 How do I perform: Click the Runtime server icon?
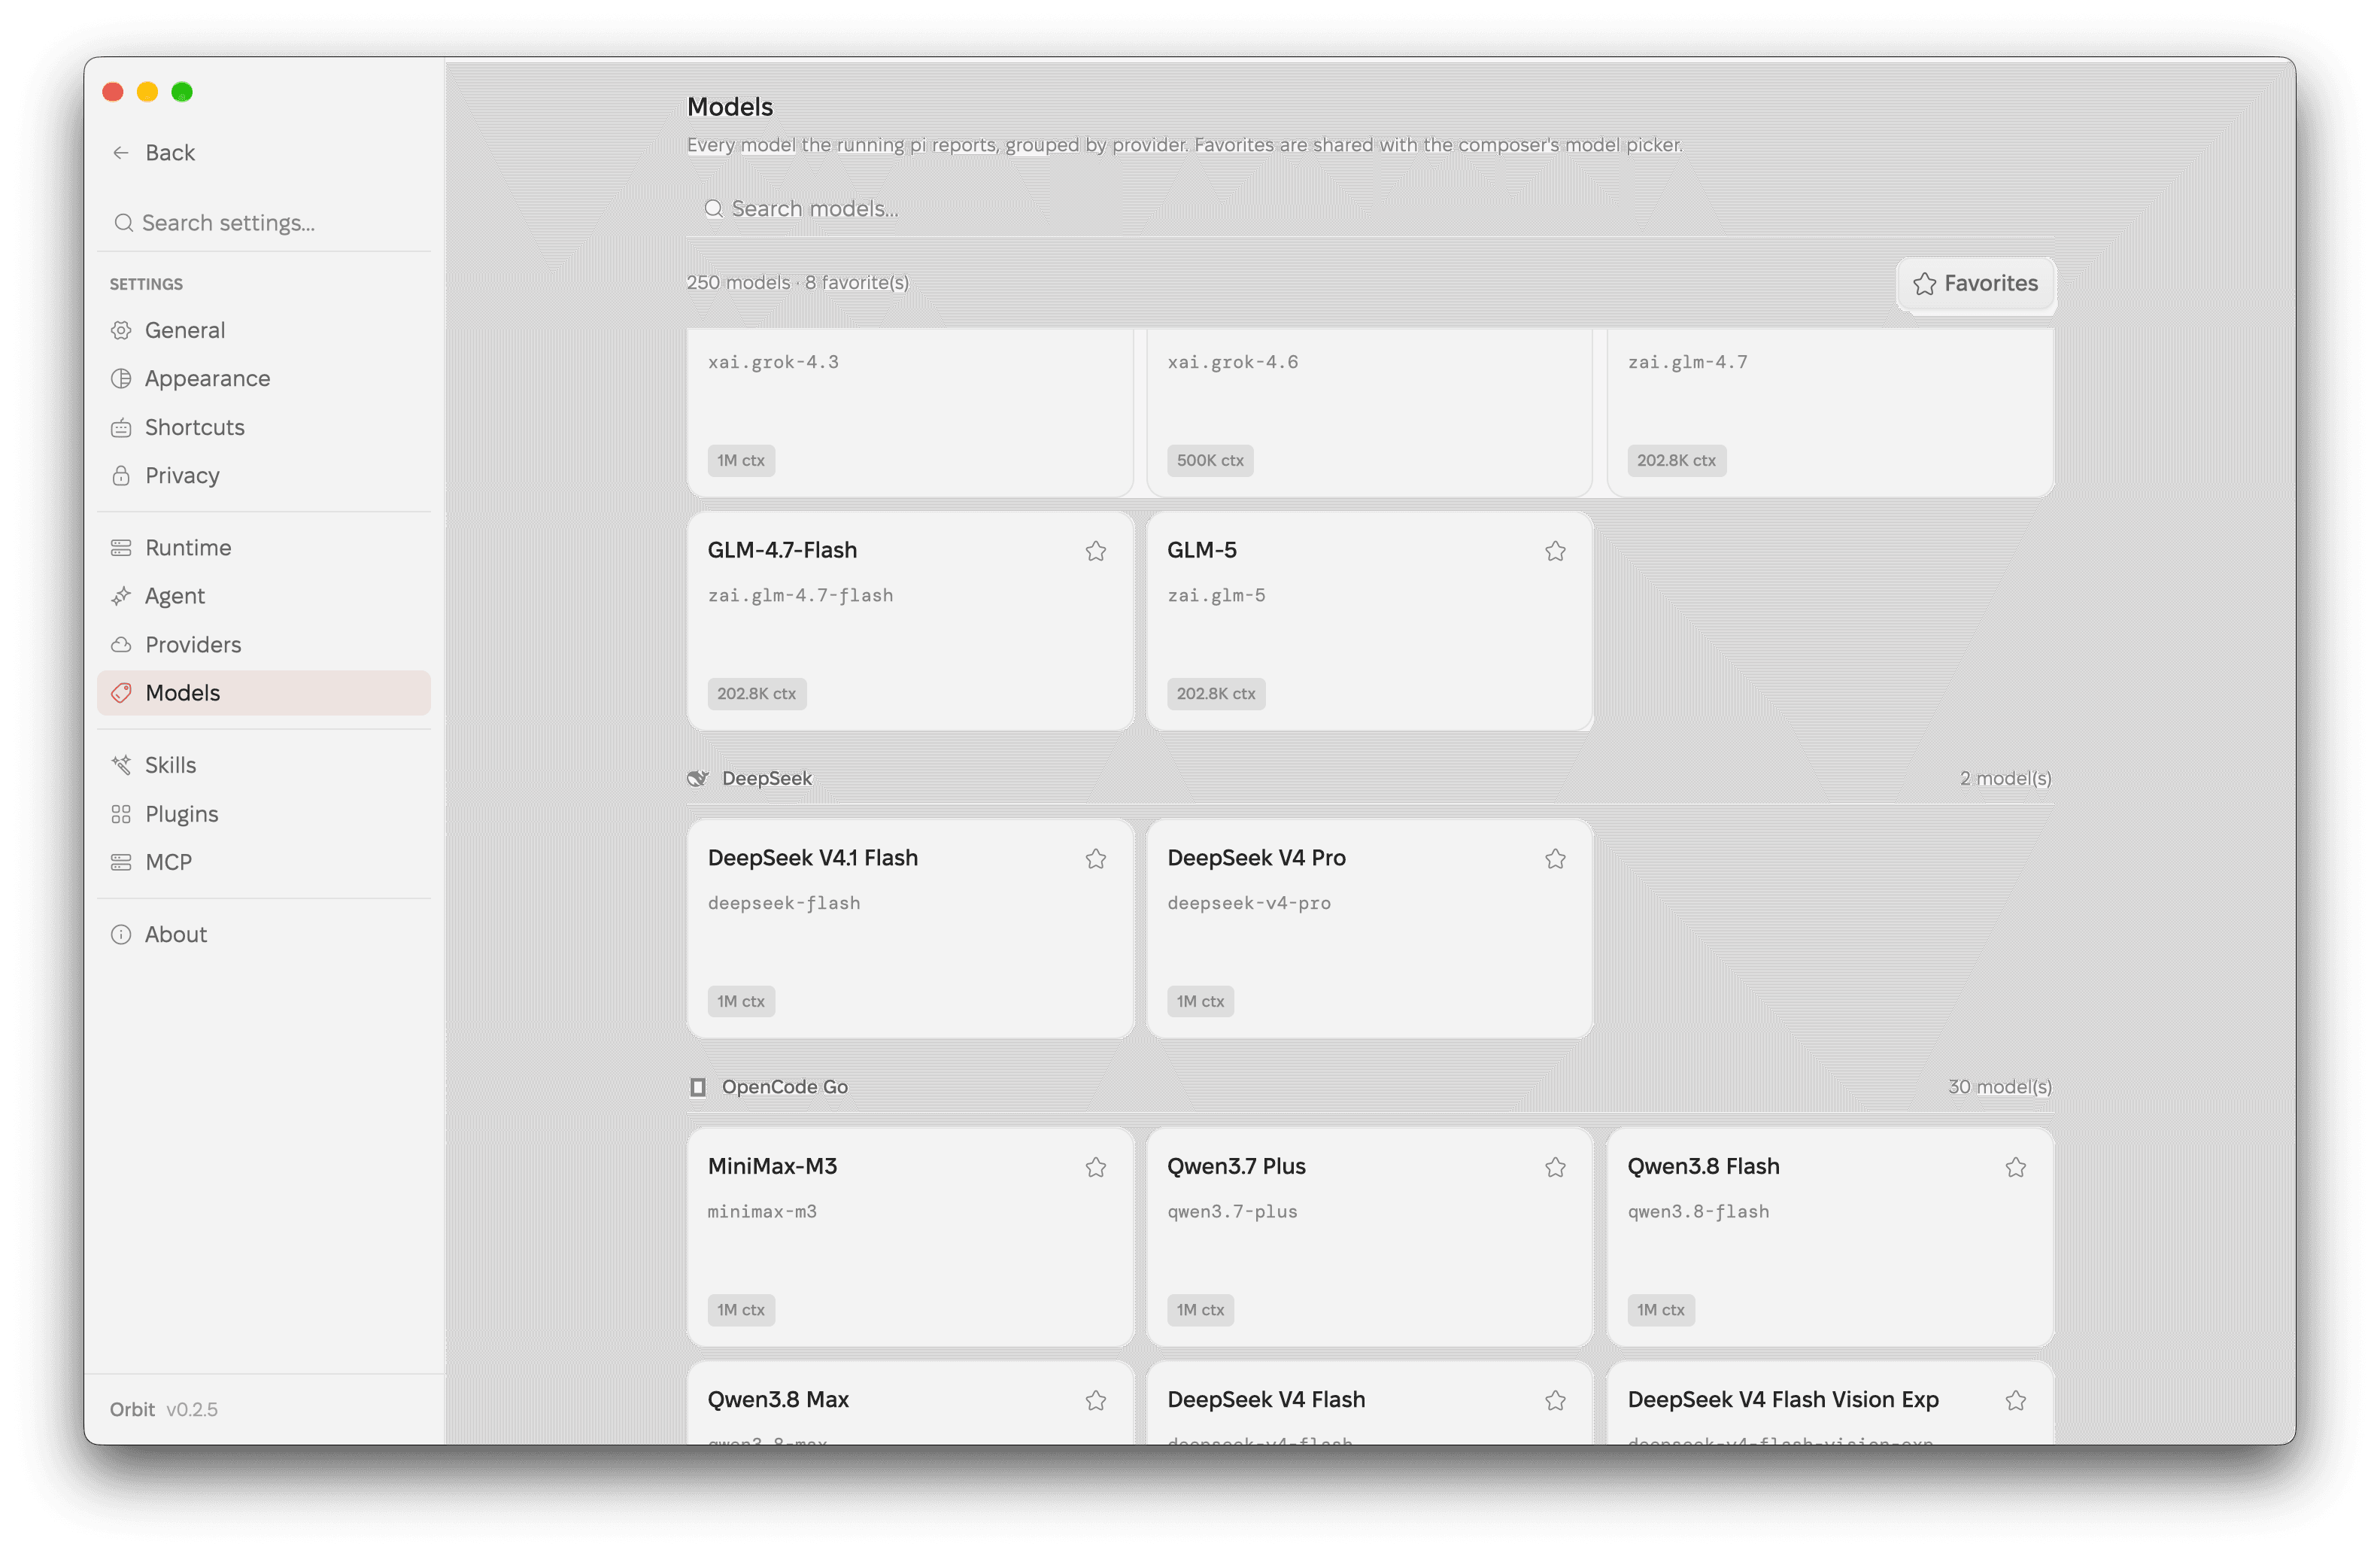(x=121, y=547)
